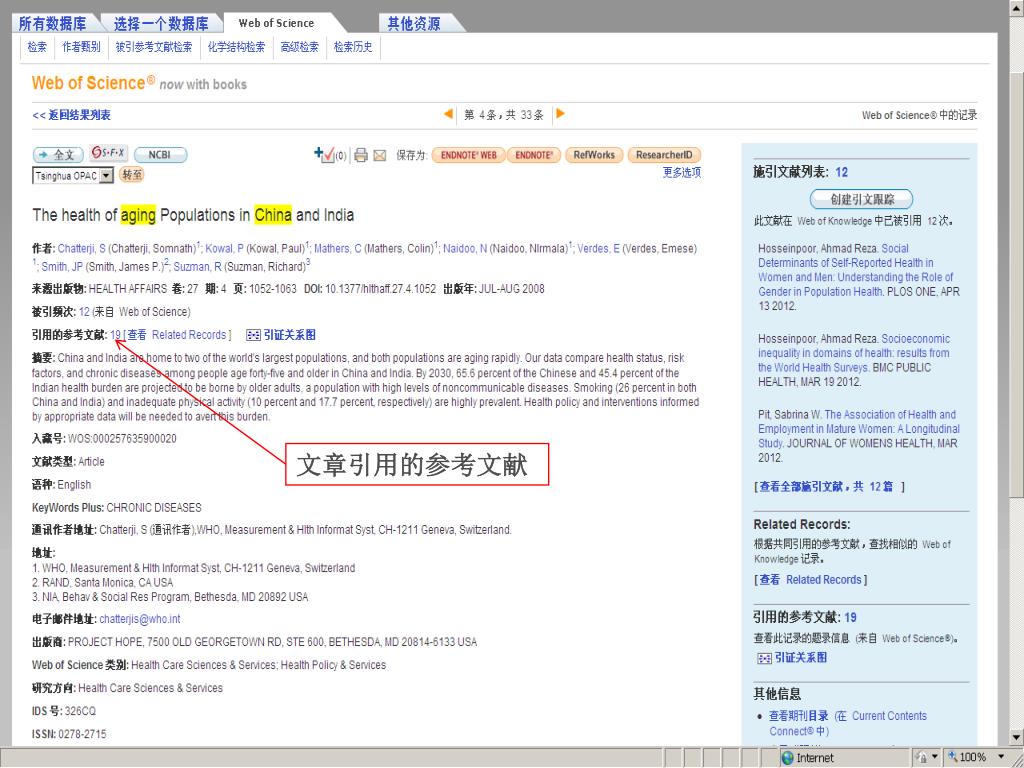The width and height of the screenshot is (1024, 768).
Task: Click KeyWords Plus value CHRONIC DISEASES
Action: pyautogui.click(x=154, y=508)
